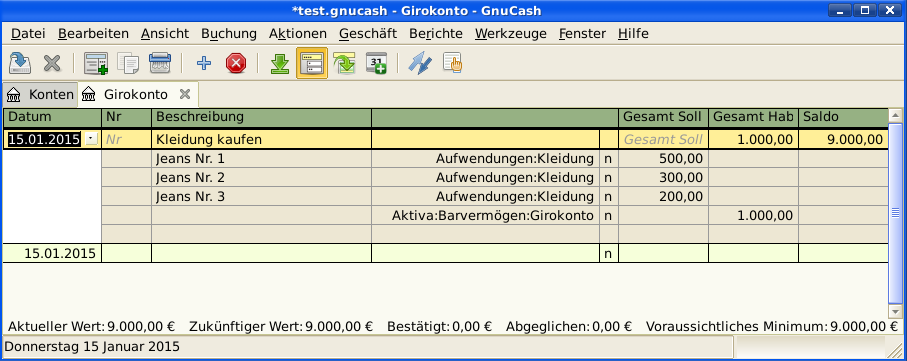Viewport: 907px width, 361px height.
Task: Click the Transfer arrows toolbar icon
Action: pyautogui.click(x=420, y=63)
